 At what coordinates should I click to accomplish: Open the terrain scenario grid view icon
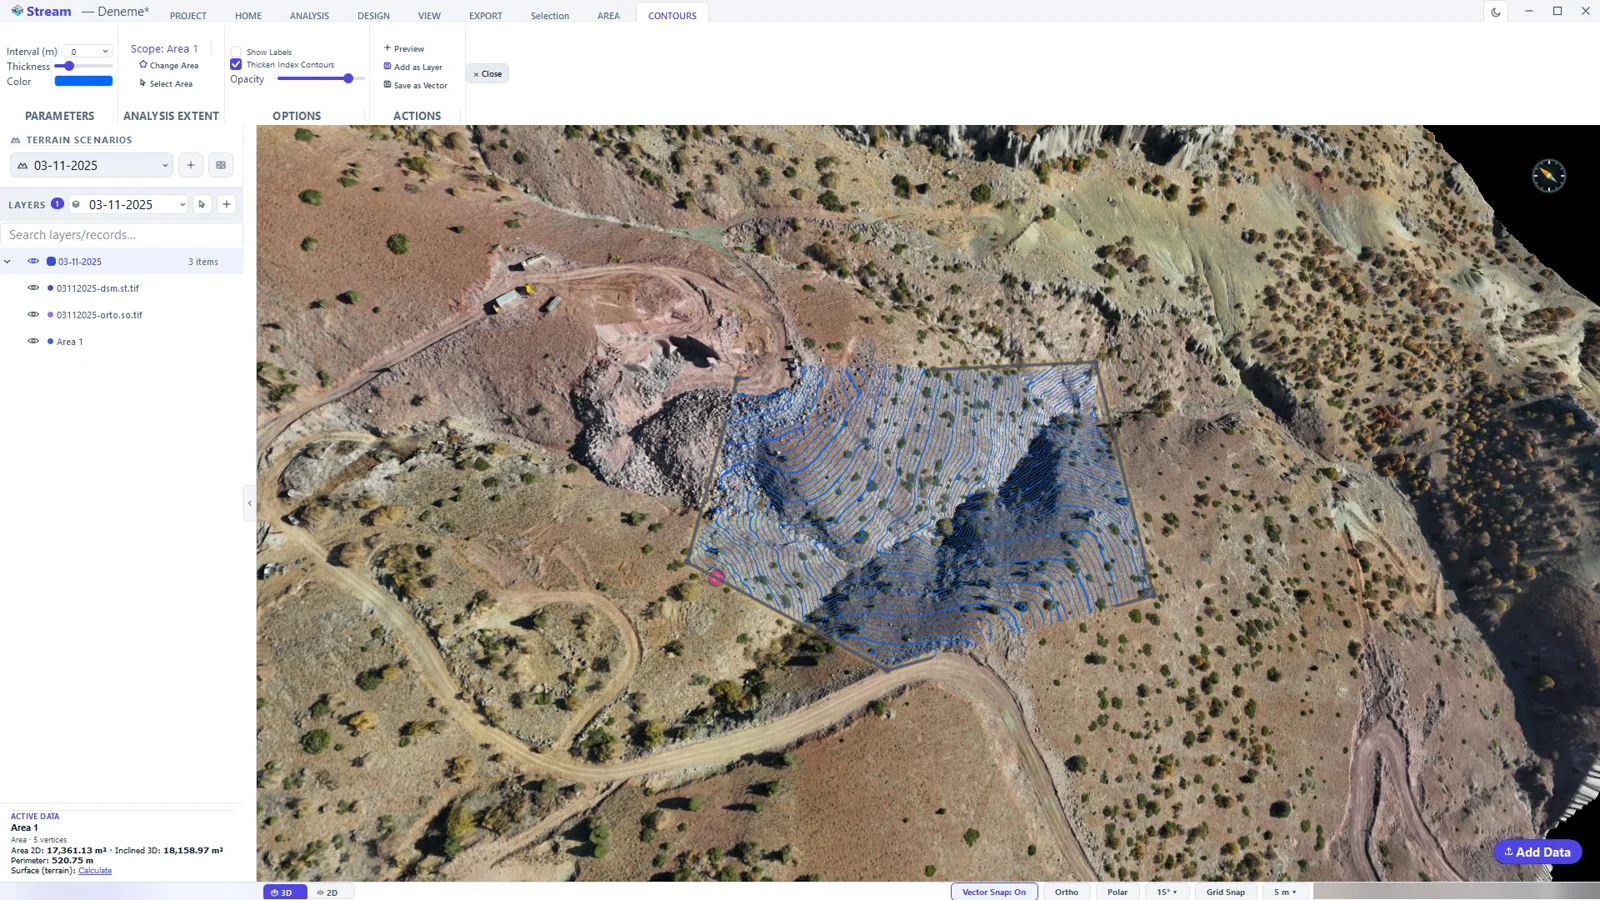(x=221, y=165)
